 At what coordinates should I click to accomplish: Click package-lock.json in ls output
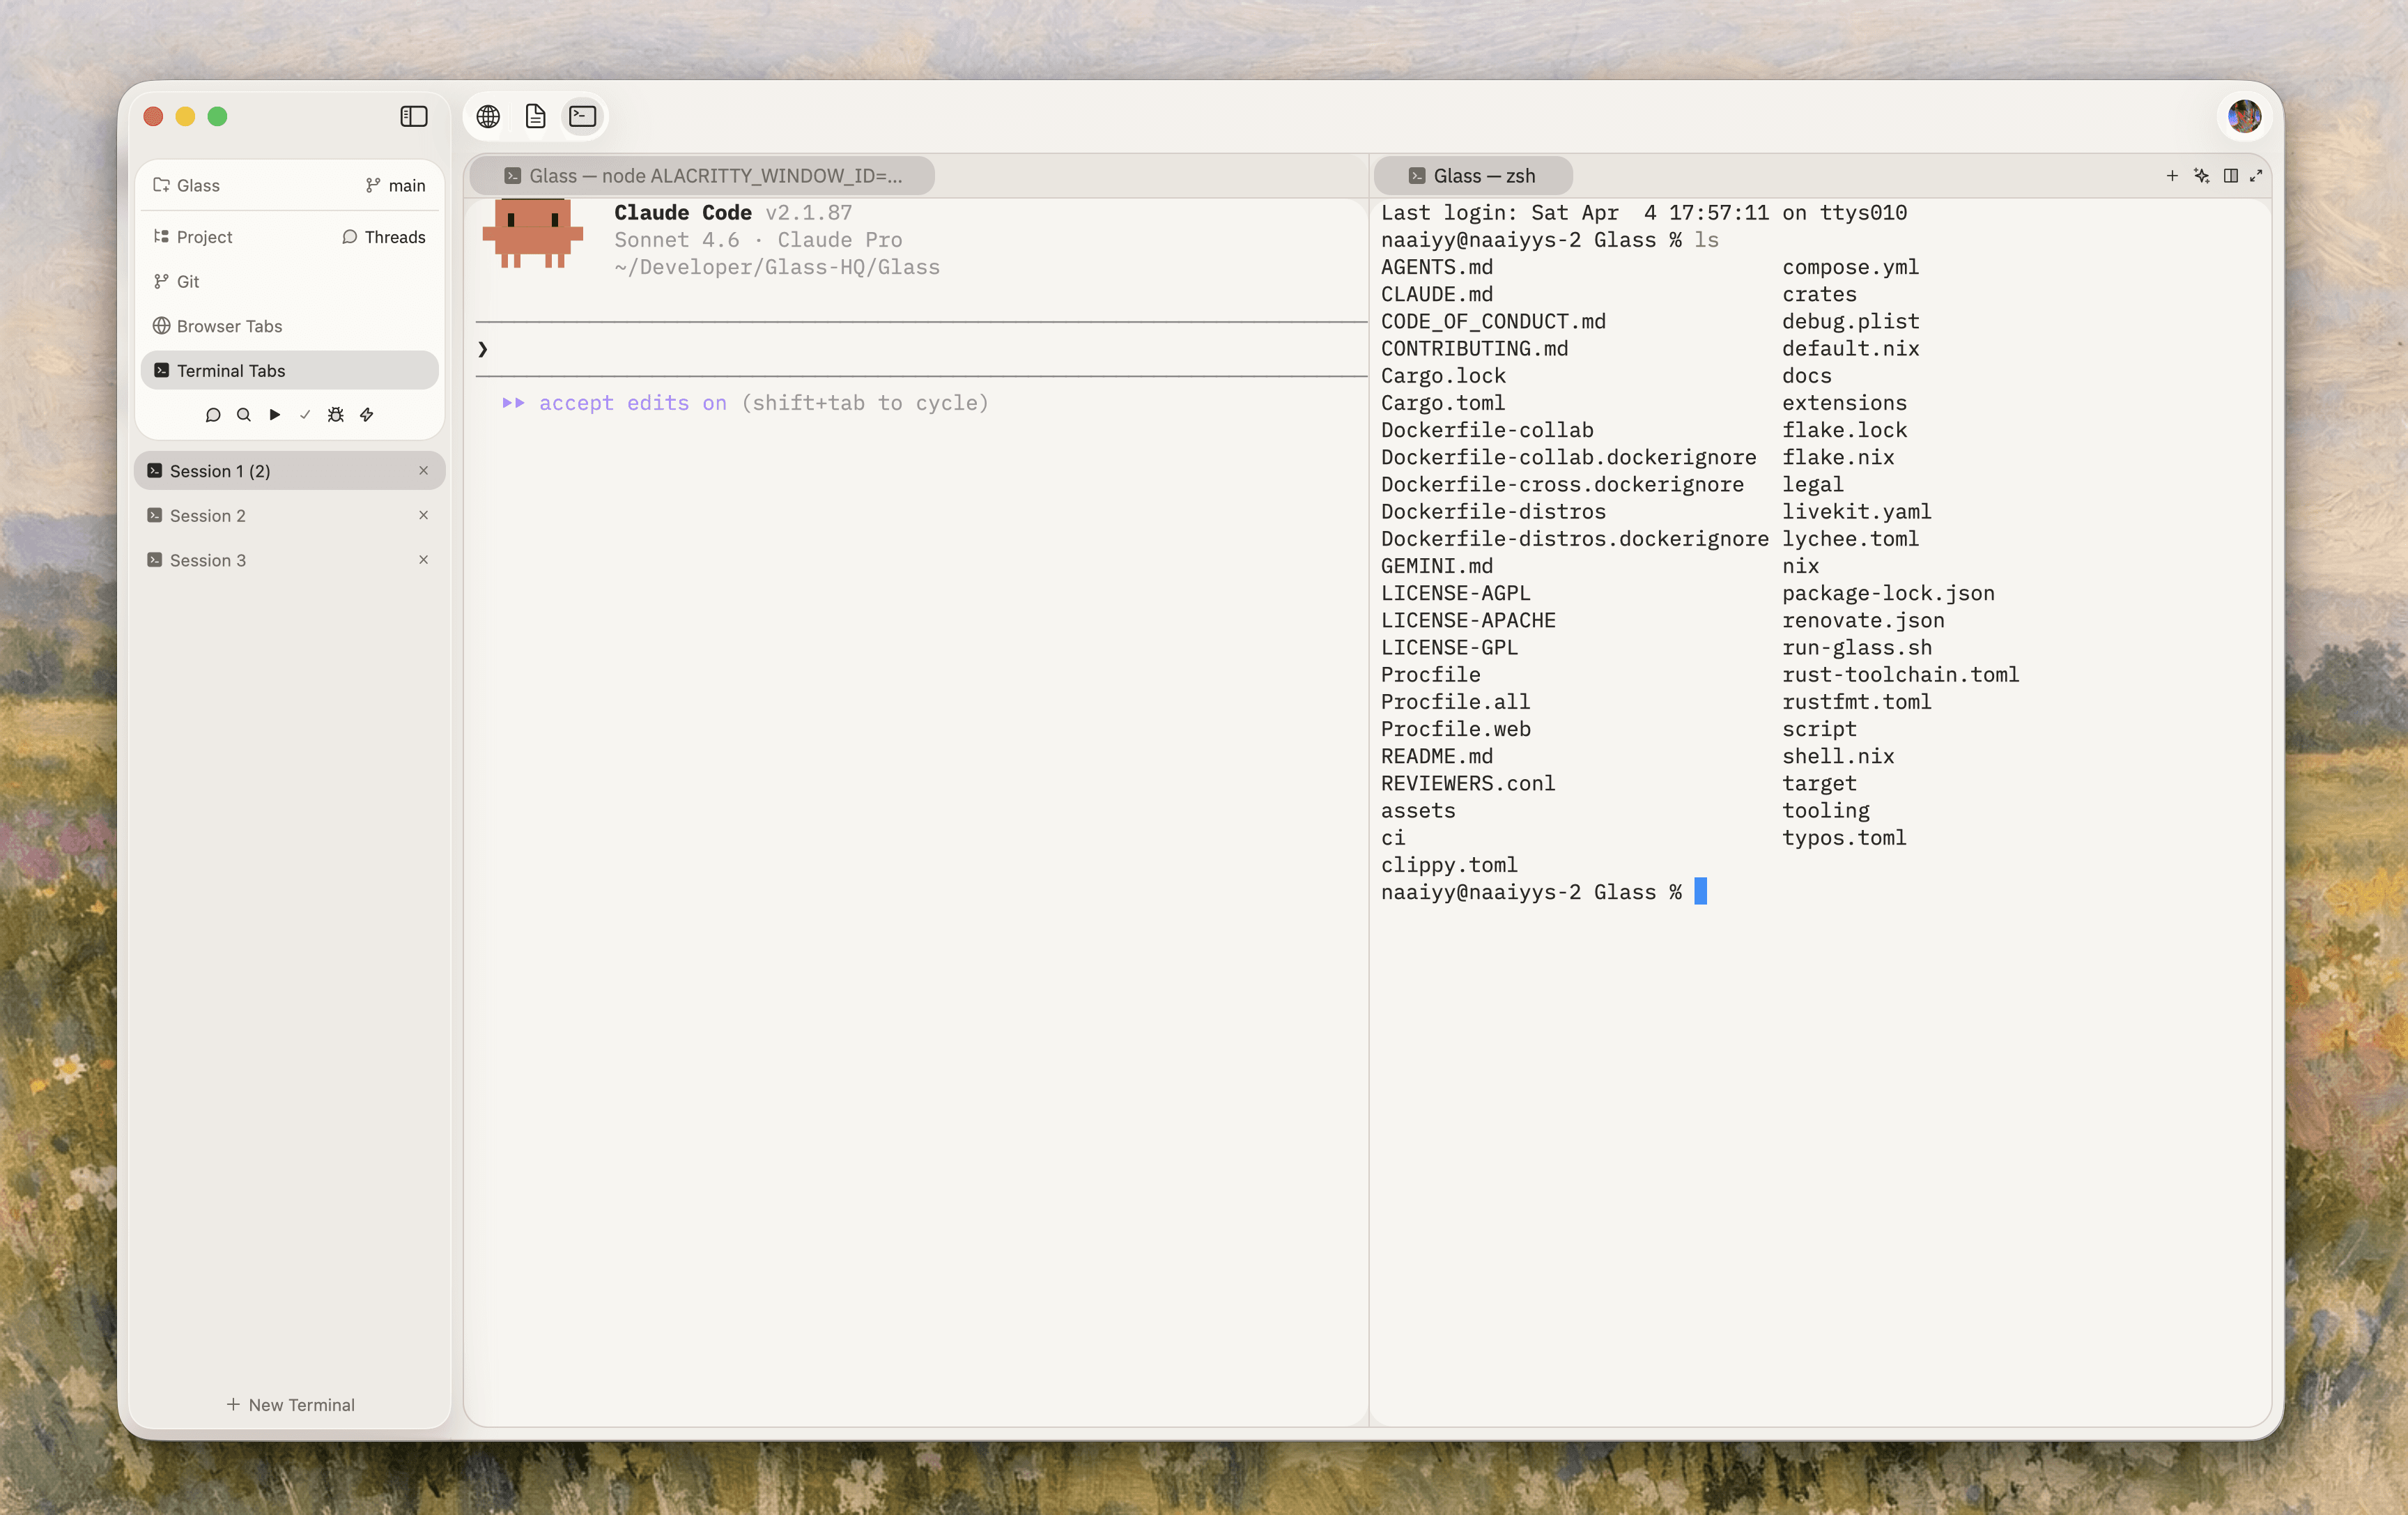tap(1888, 593)
